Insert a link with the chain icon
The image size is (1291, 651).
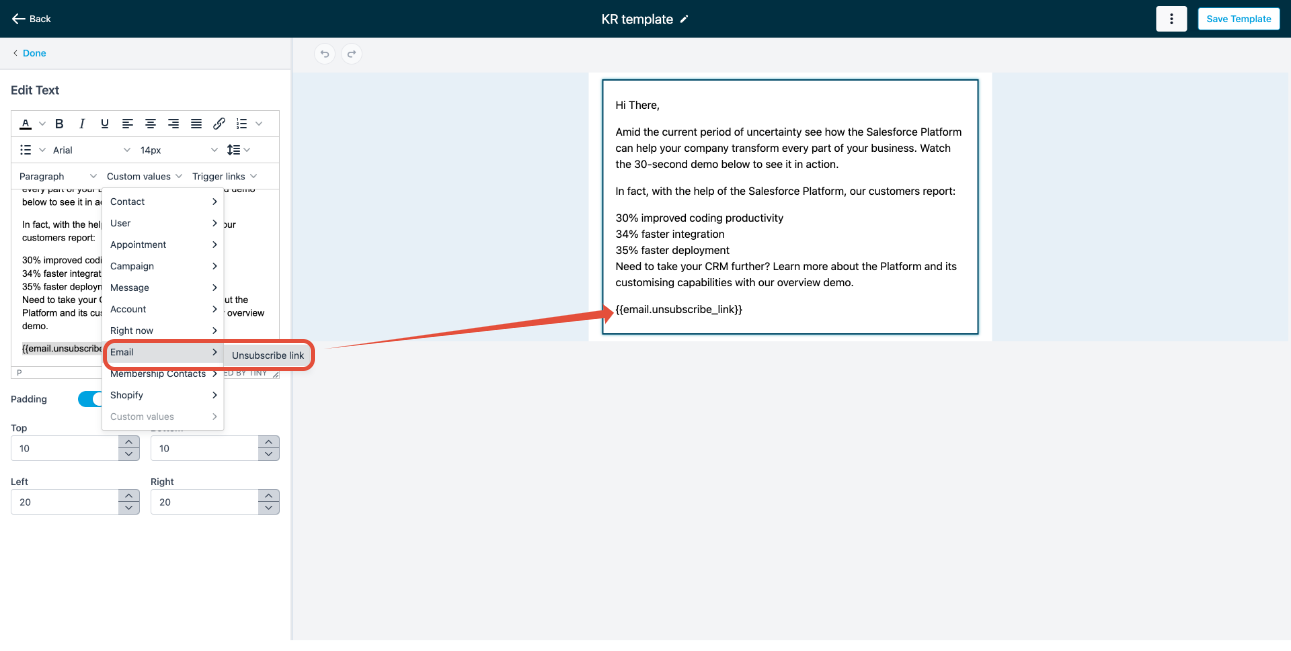point(219,124)
